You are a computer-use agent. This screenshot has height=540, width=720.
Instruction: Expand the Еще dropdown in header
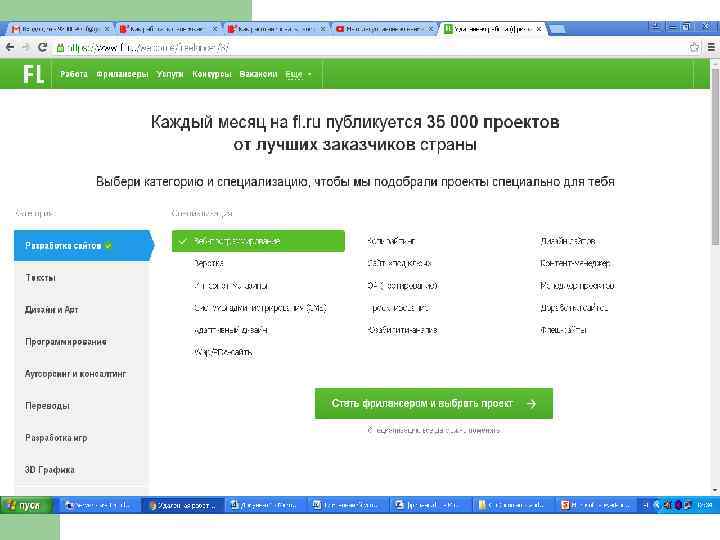coord(298,74)
